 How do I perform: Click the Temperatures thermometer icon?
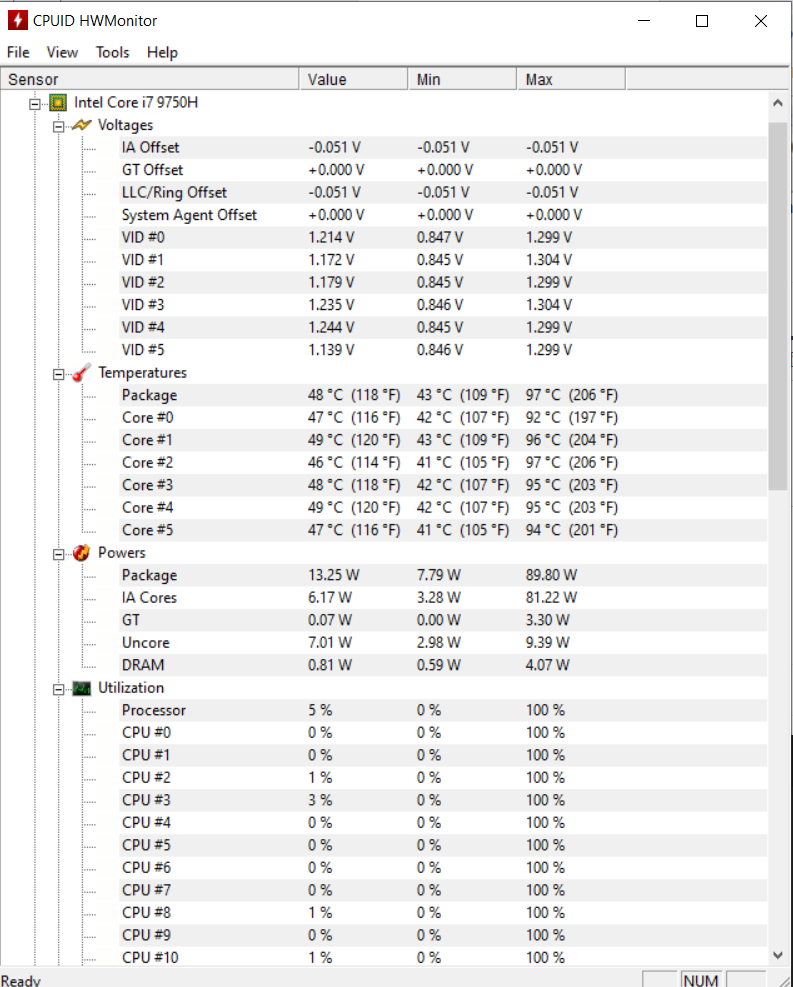pyautogui.click(x=81, y=372)
